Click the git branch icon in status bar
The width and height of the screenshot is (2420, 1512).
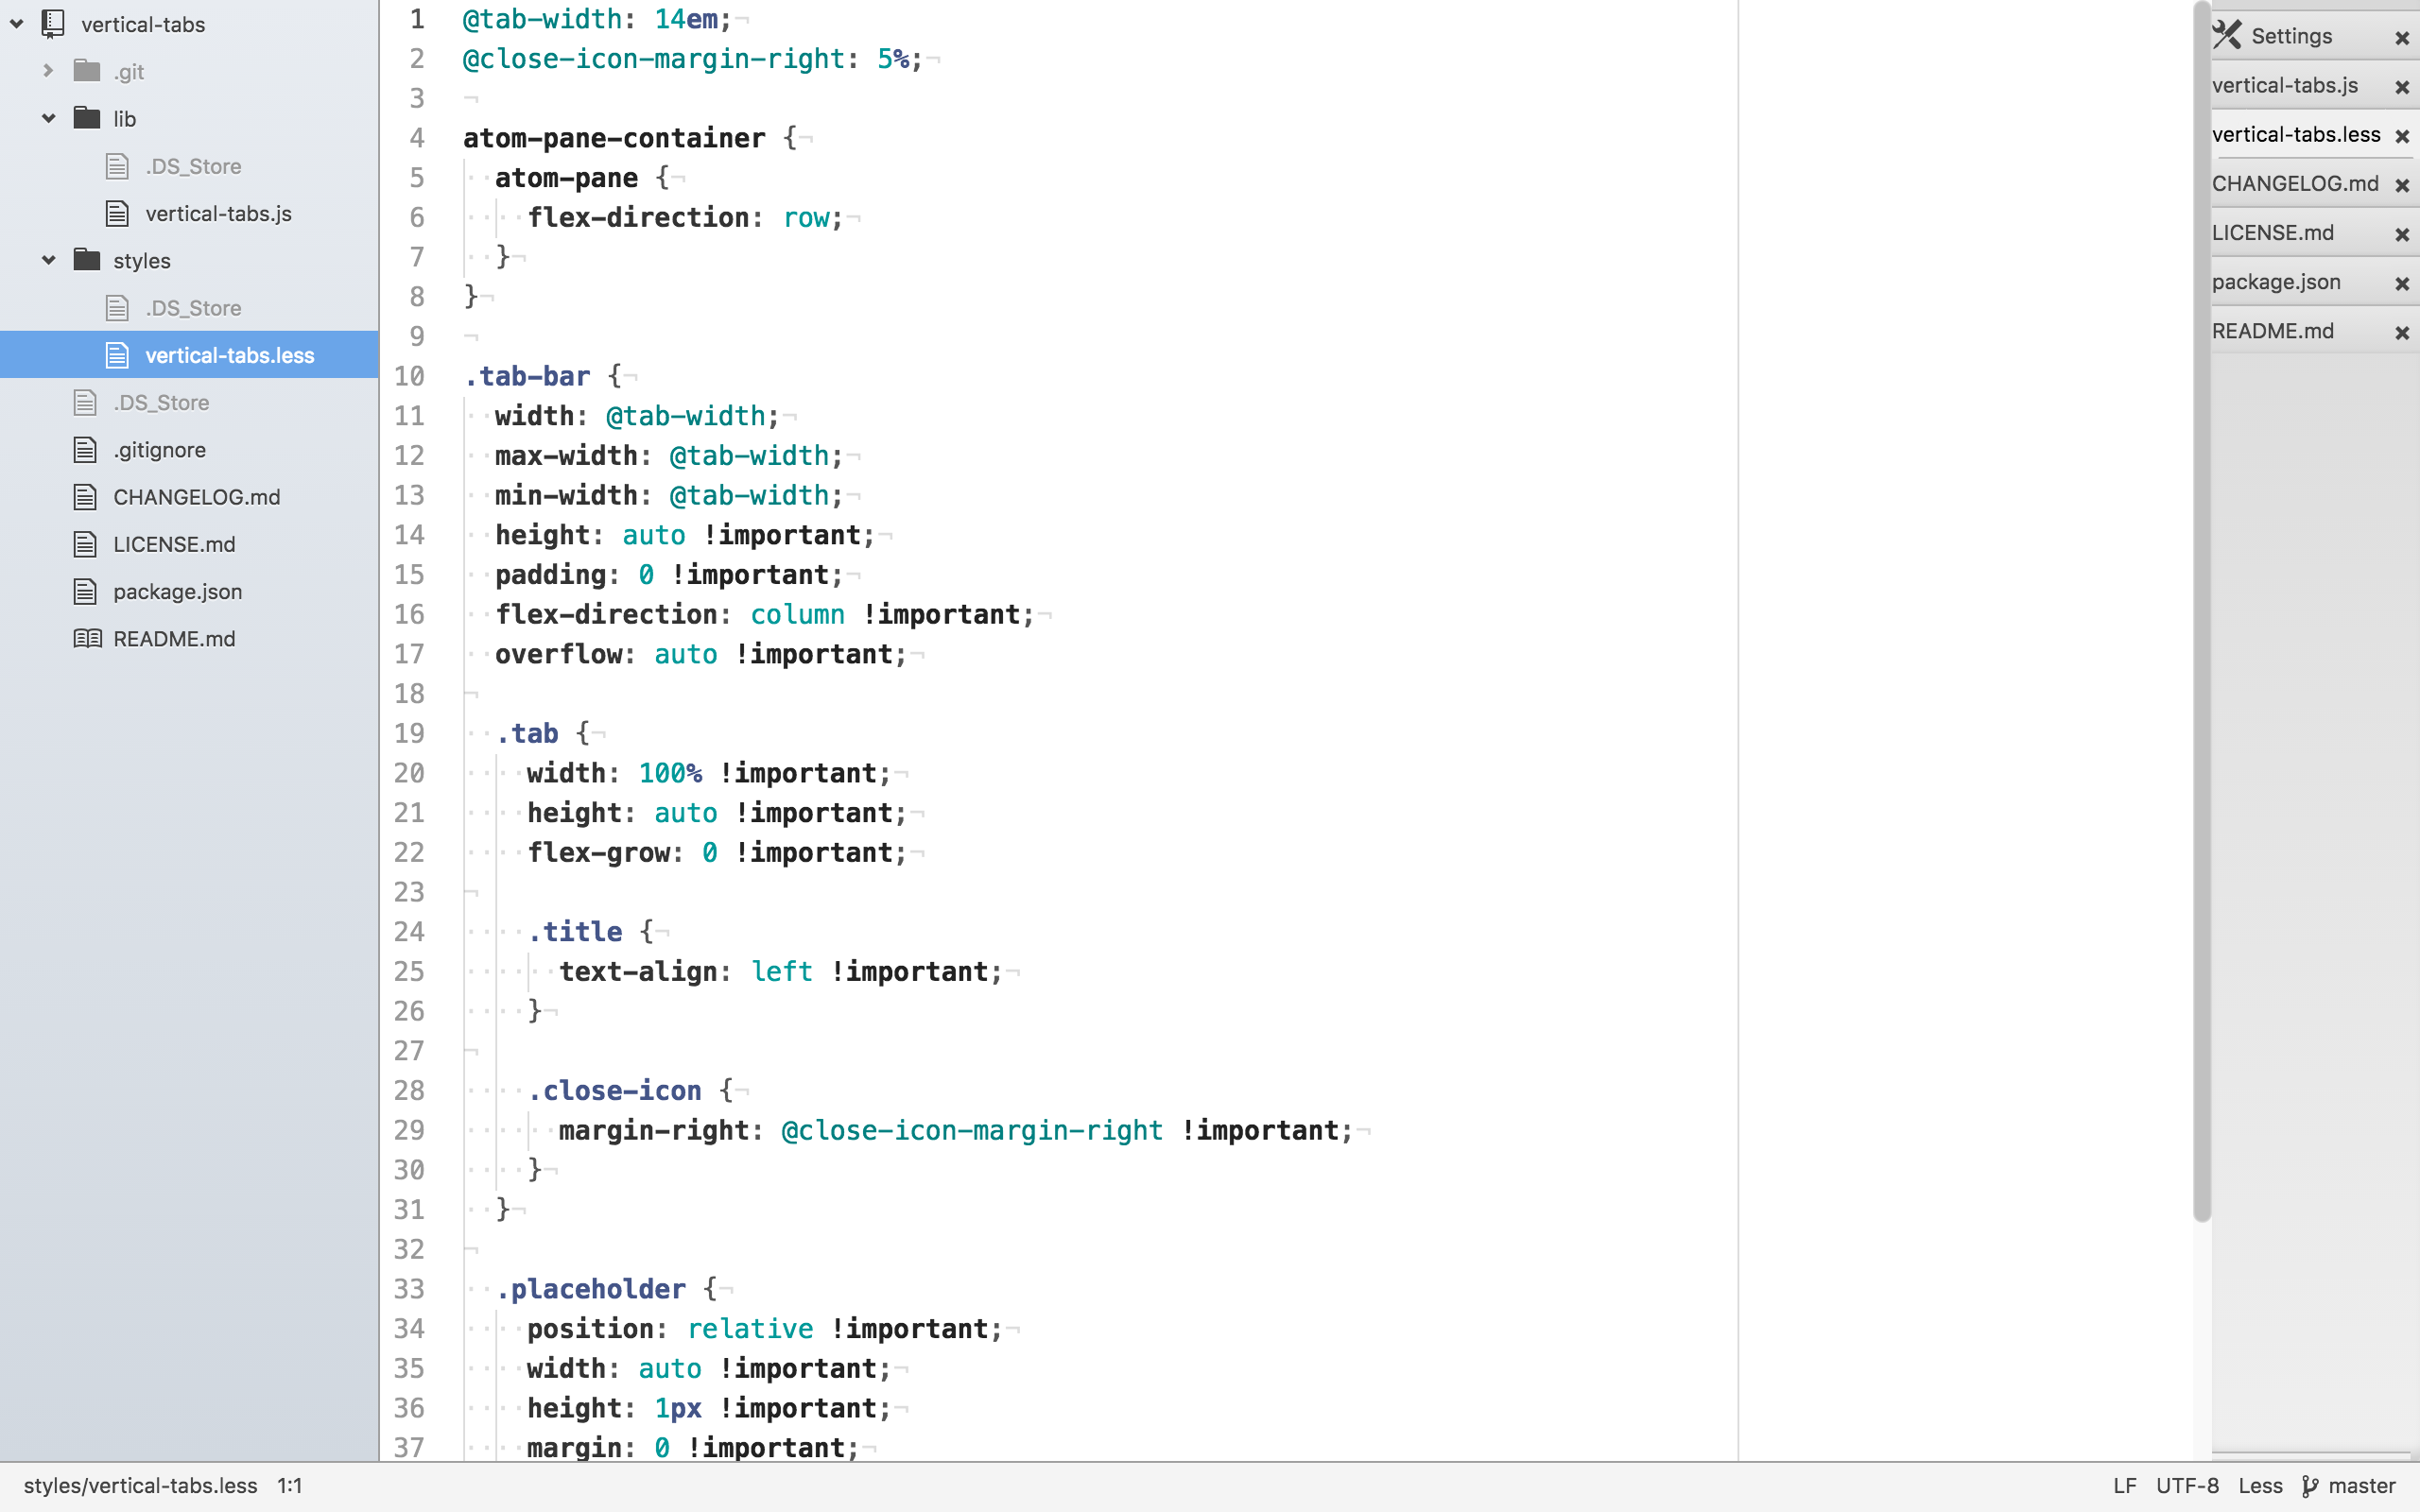(2309, 1486)
